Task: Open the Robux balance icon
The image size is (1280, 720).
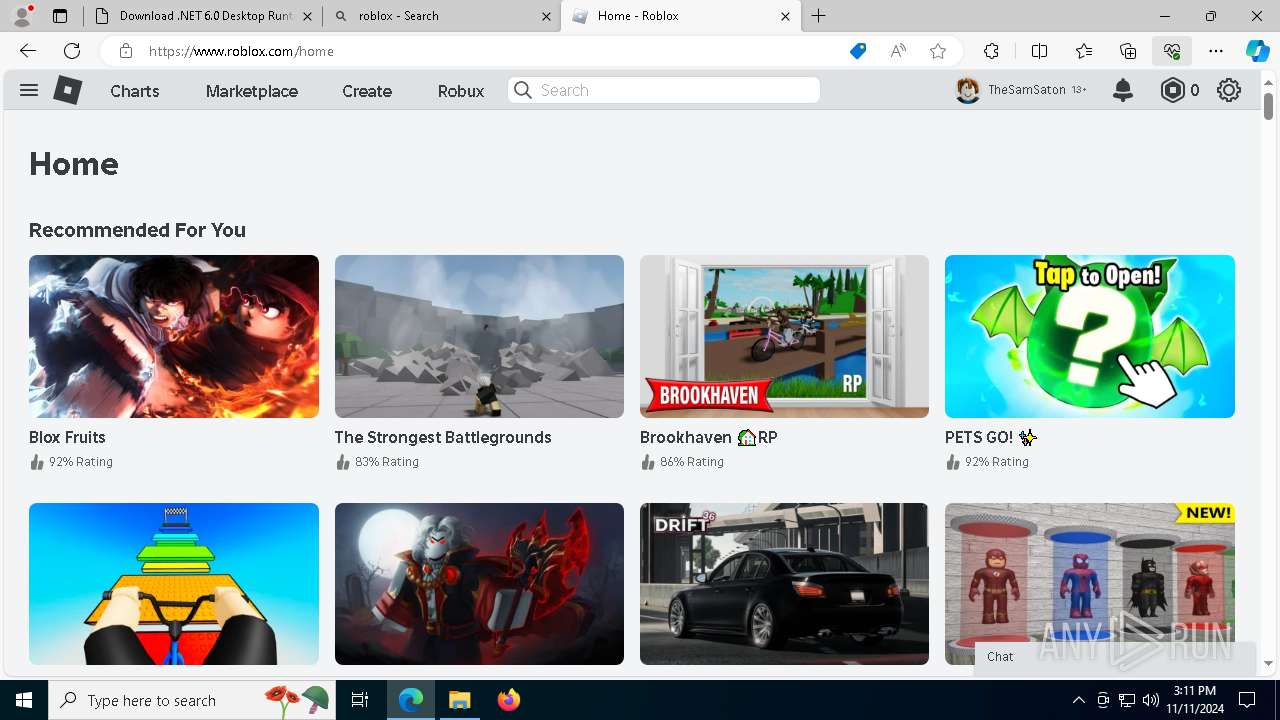Action: pos(1172,90)
